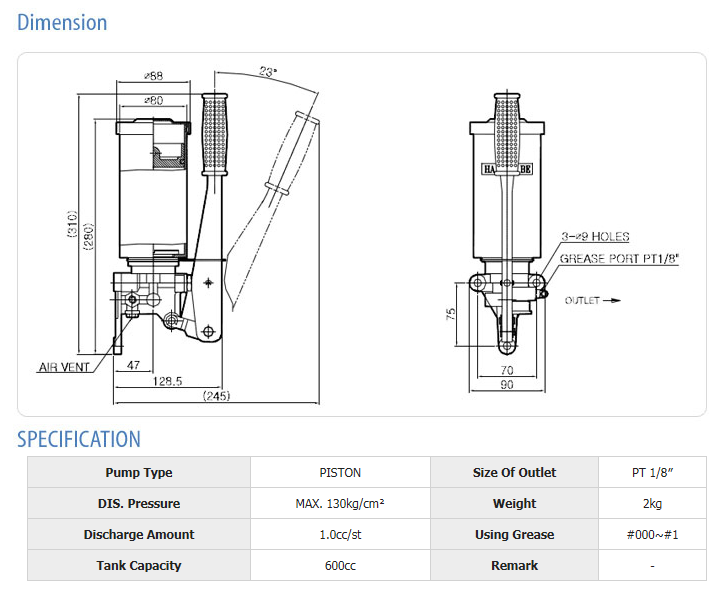Click the Dimension section heading
The image size is (717, 605).
pyautogui.click(x=62, y=22)
